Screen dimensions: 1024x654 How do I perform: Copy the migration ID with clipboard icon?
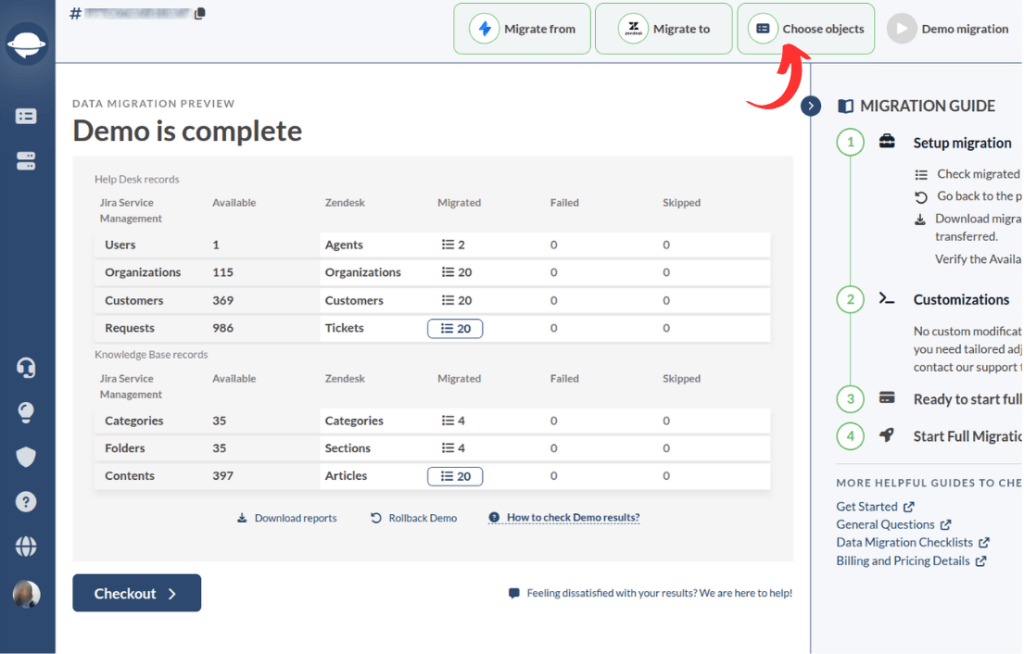(x=200, y=13)
